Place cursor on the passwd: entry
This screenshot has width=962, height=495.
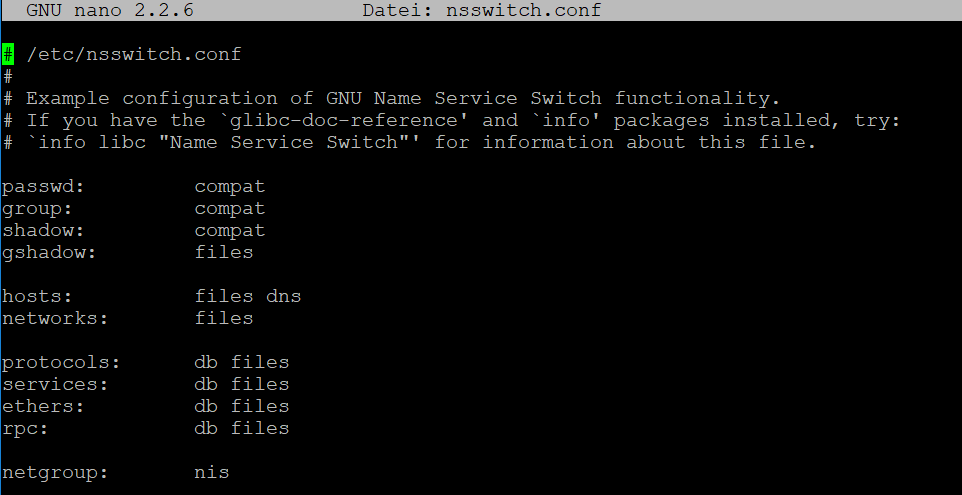click(x=43, y=186)
